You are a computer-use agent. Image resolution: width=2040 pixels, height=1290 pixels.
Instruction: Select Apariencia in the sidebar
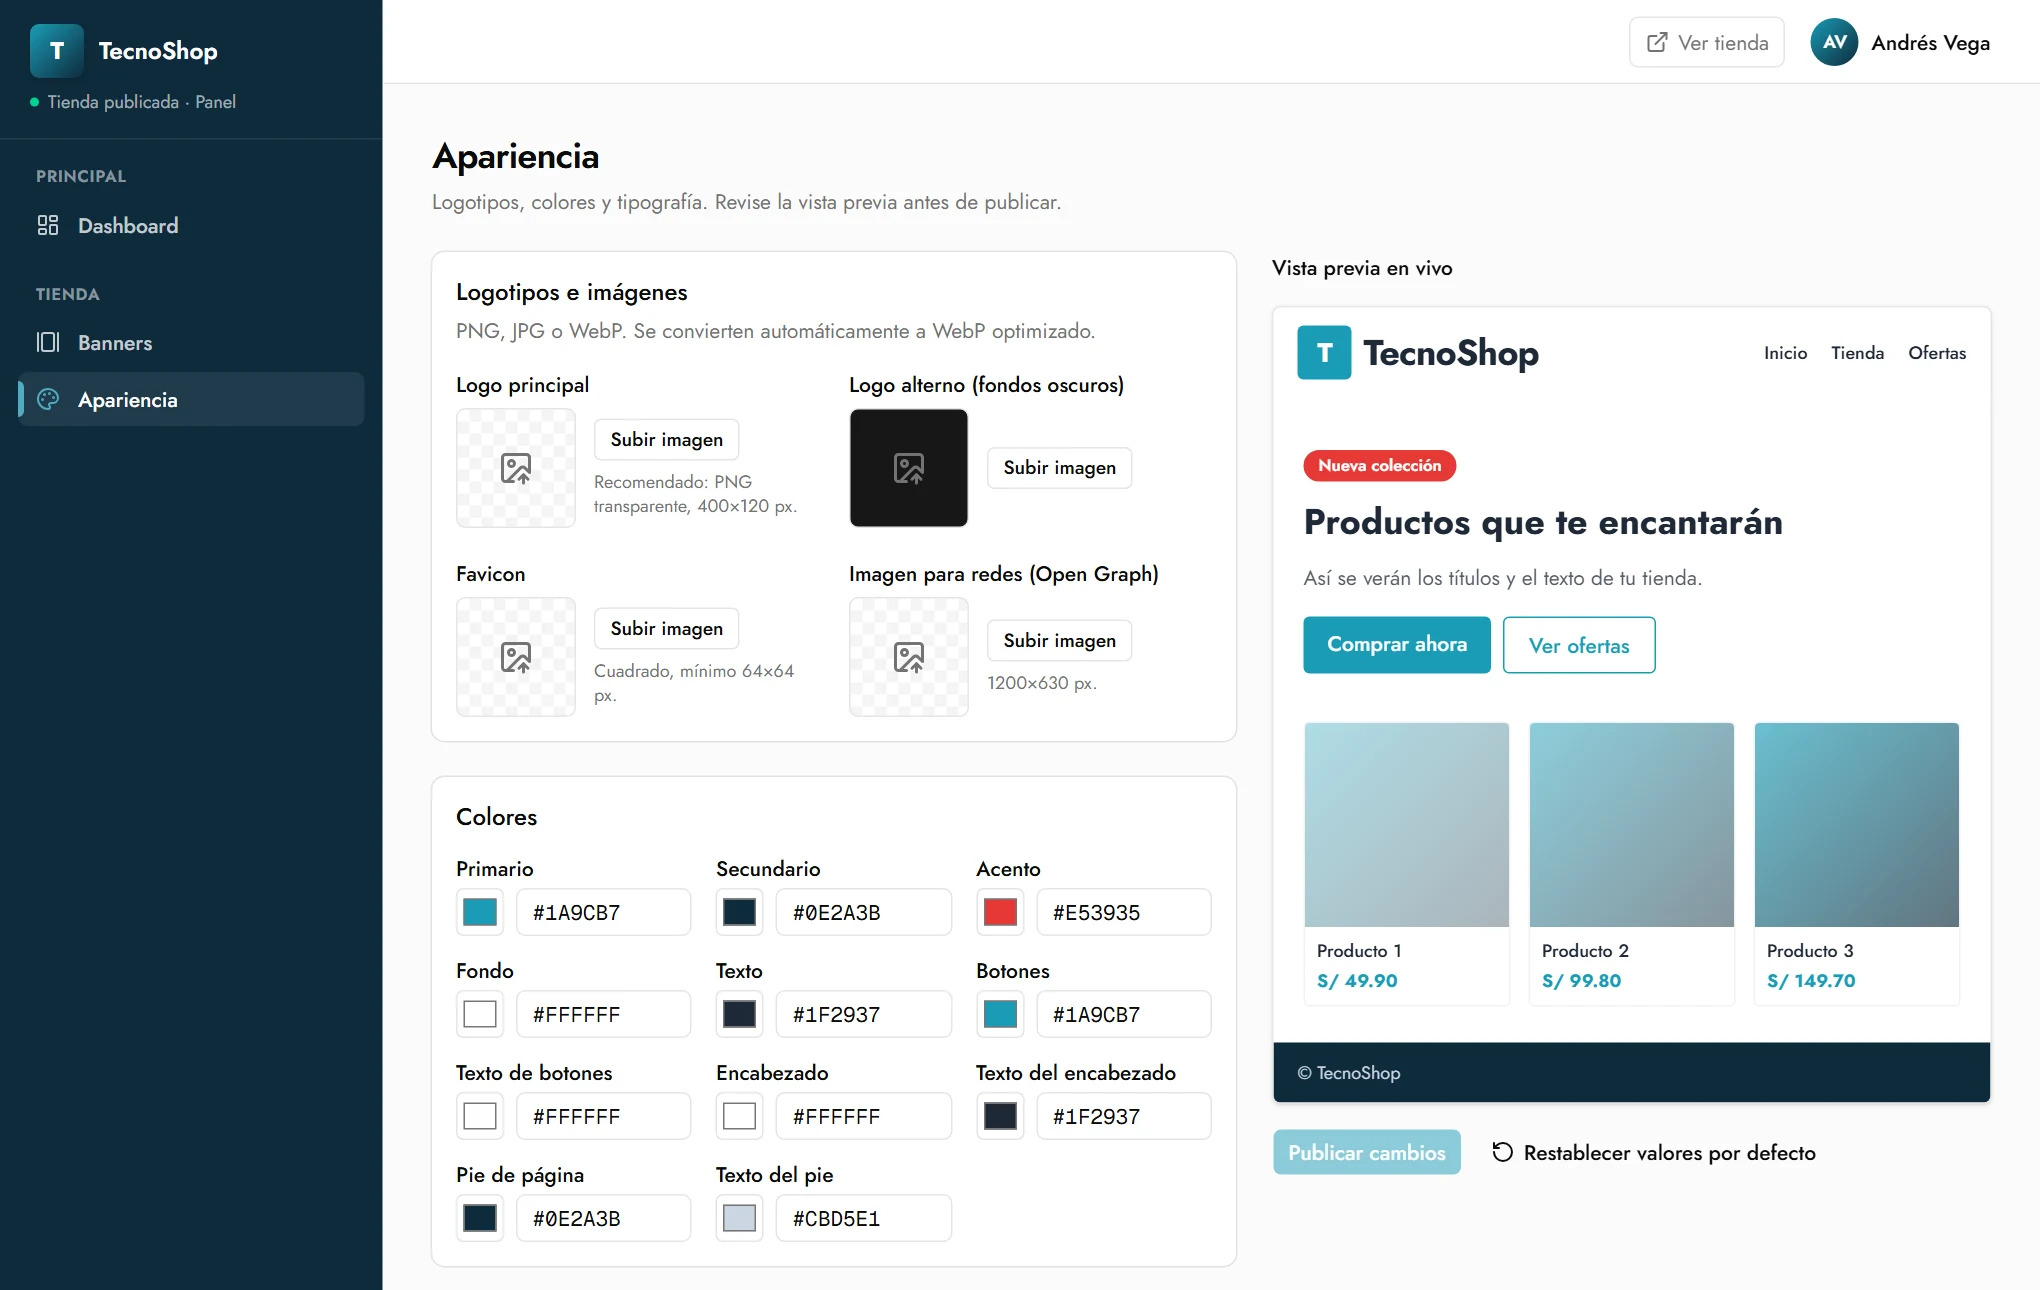pos(191,399)
